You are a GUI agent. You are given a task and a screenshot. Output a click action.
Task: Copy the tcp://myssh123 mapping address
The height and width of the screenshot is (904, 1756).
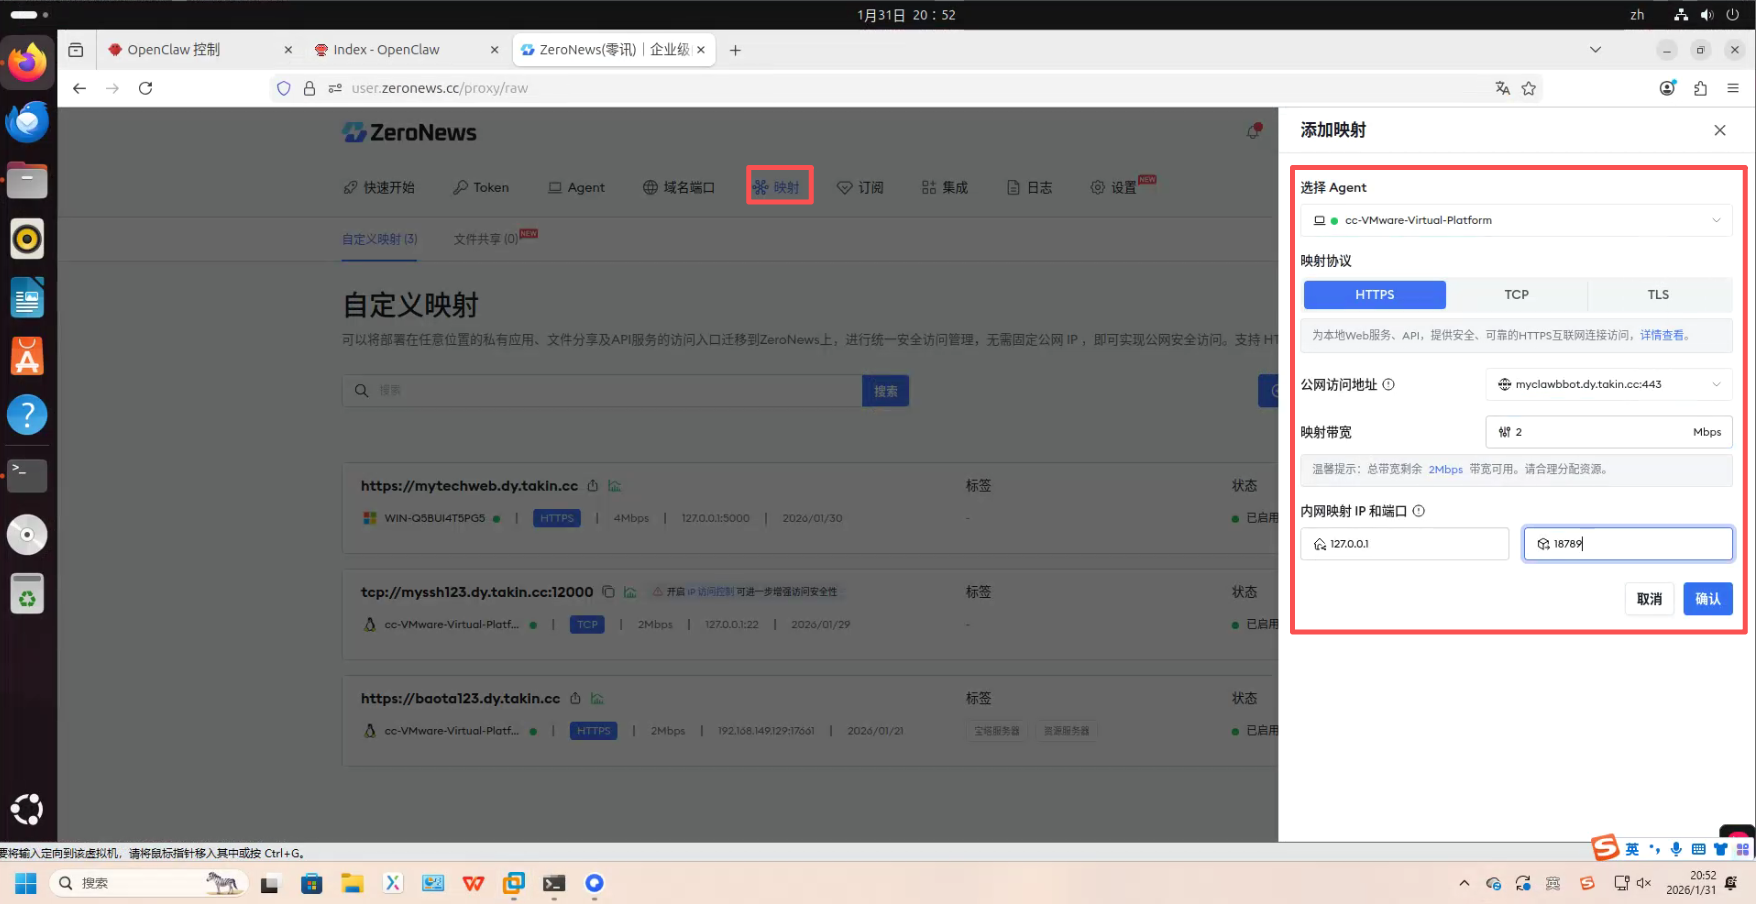[x=608, y=591]
